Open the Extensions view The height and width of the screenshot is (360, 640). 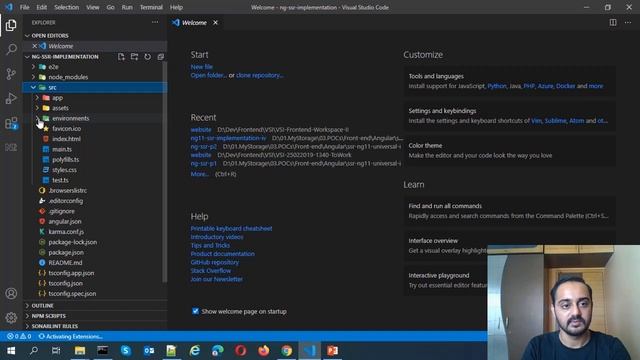tap(11, 123)
